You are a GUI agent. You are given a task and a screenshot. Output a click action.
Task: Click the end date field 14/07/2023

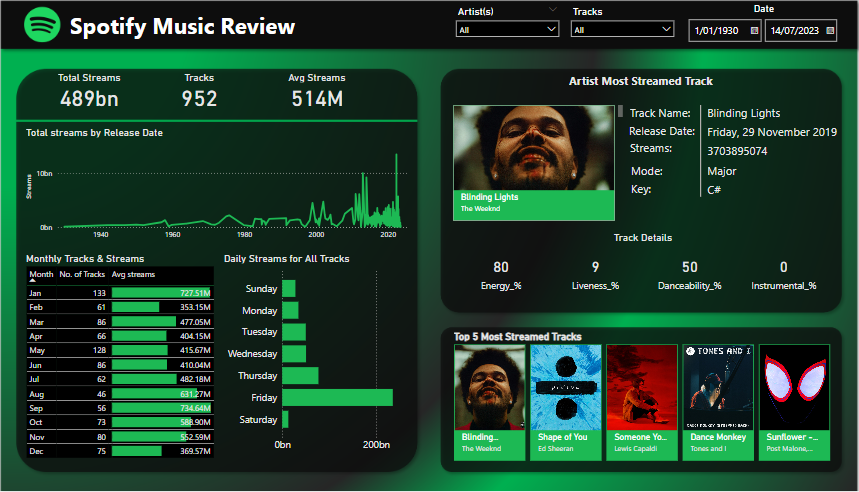click(800, 31)
